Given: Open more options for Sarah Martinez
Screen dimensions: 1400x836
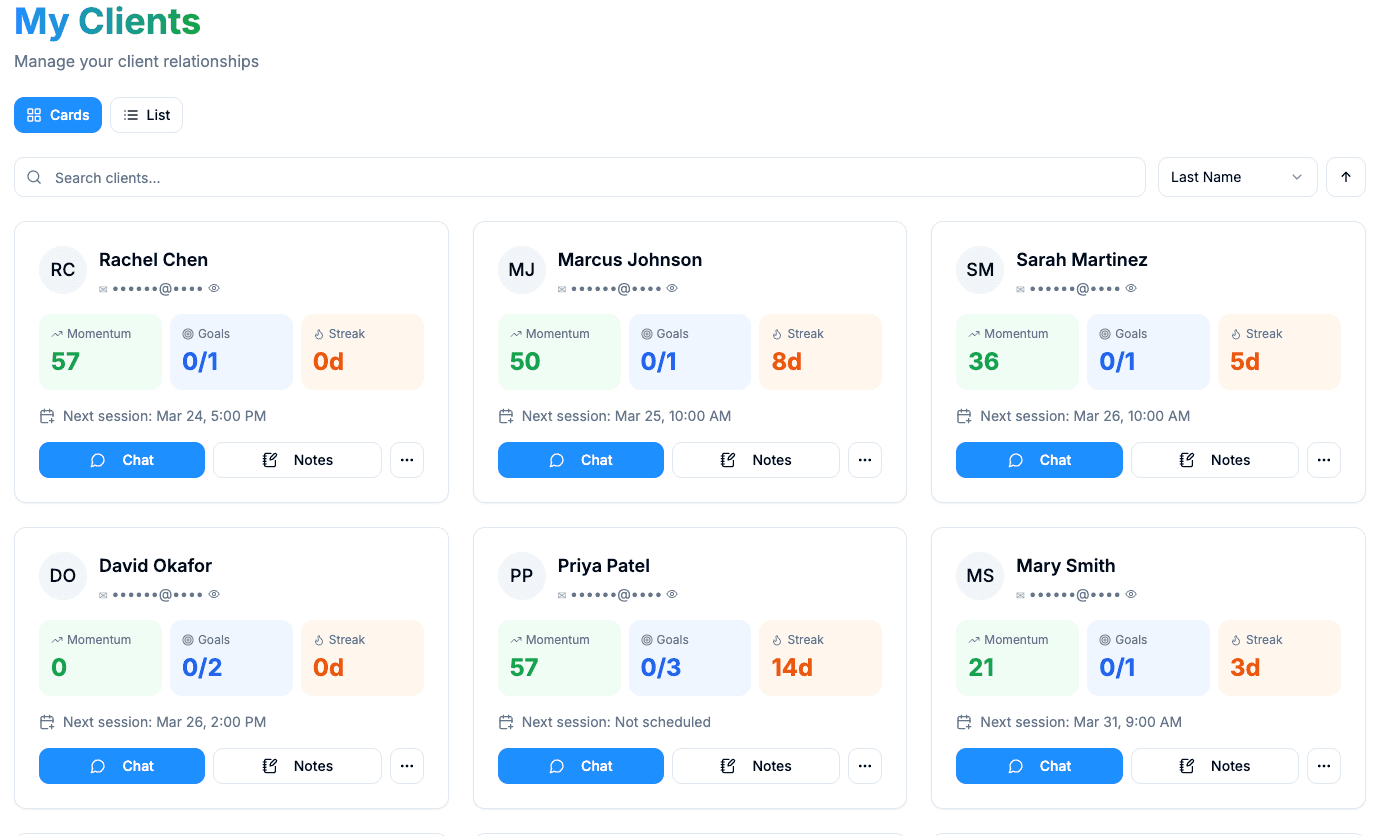Looking at the screenshot, I should point(1324,460).
